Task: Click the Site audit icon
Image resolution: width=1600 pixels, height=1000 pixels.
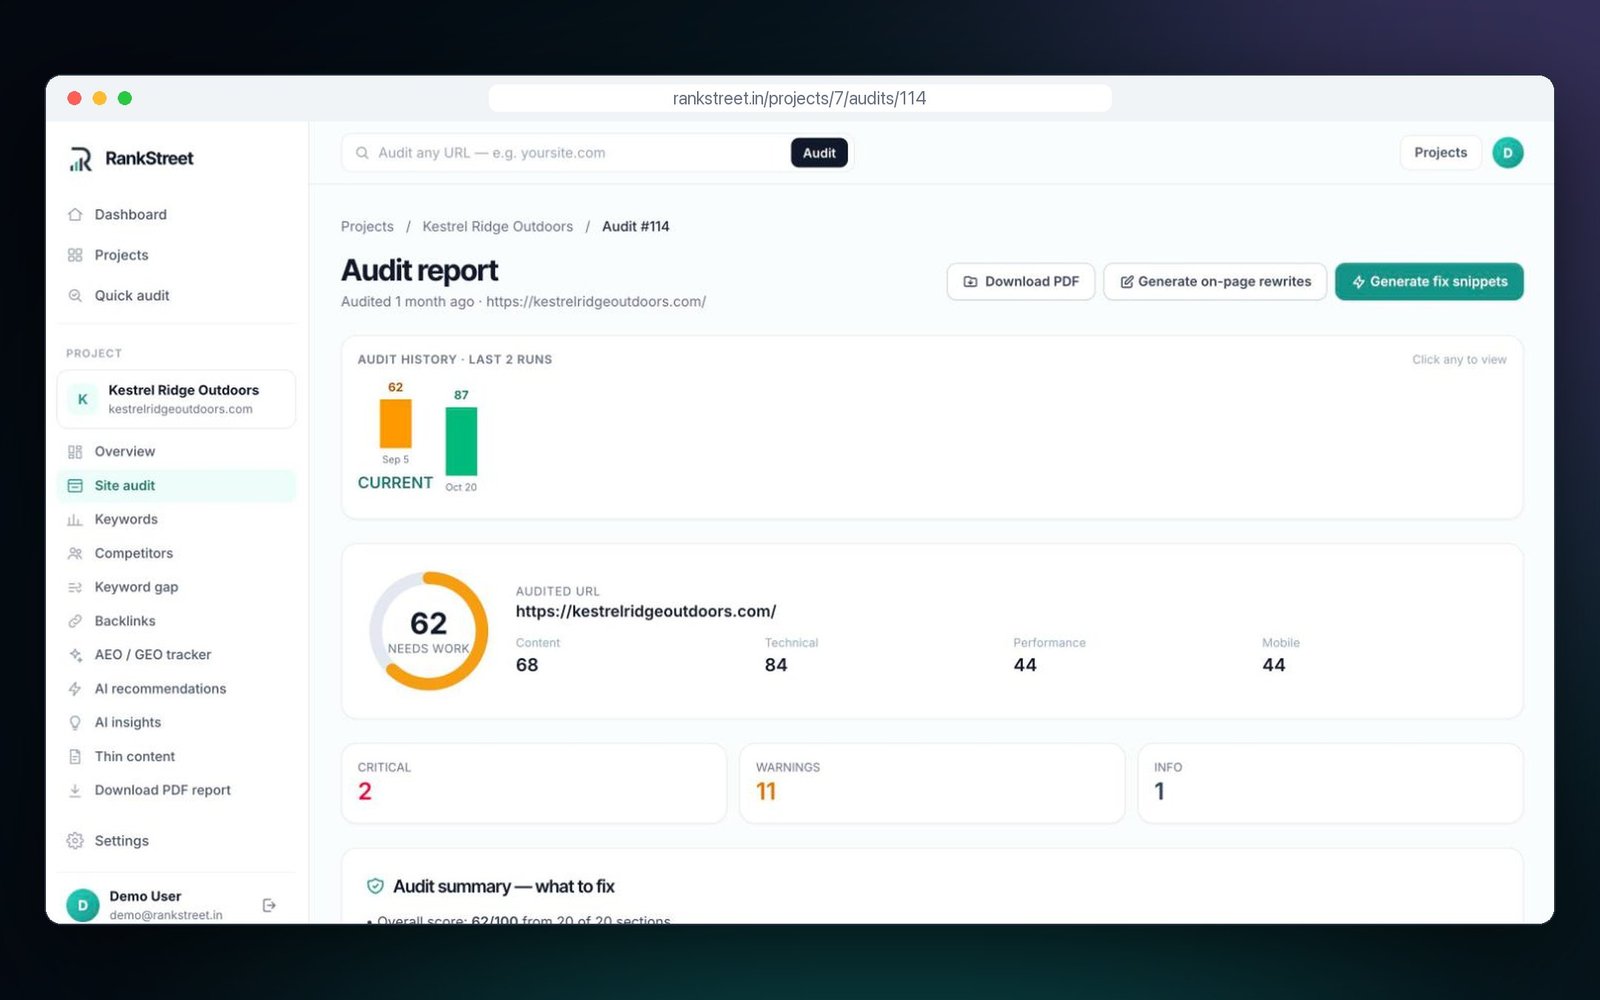Action: [x=75, y=486]
